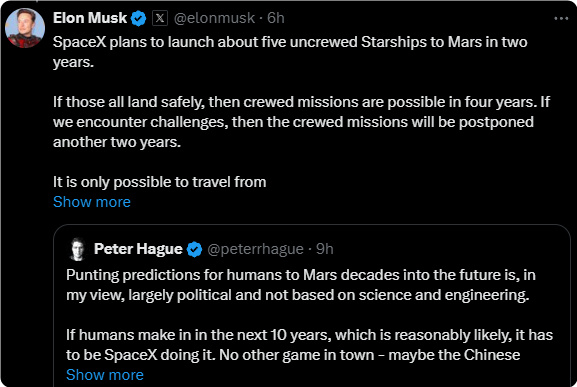Click the "Punting predictions for humans" quoted paragraph

coord(301,285)
